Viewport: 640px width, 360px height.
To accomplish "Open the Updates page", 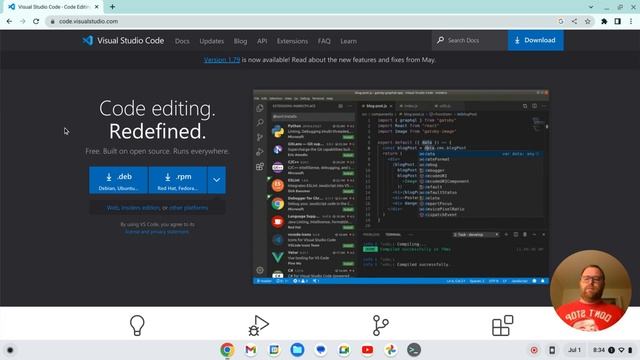I will [x=211, y=41].
